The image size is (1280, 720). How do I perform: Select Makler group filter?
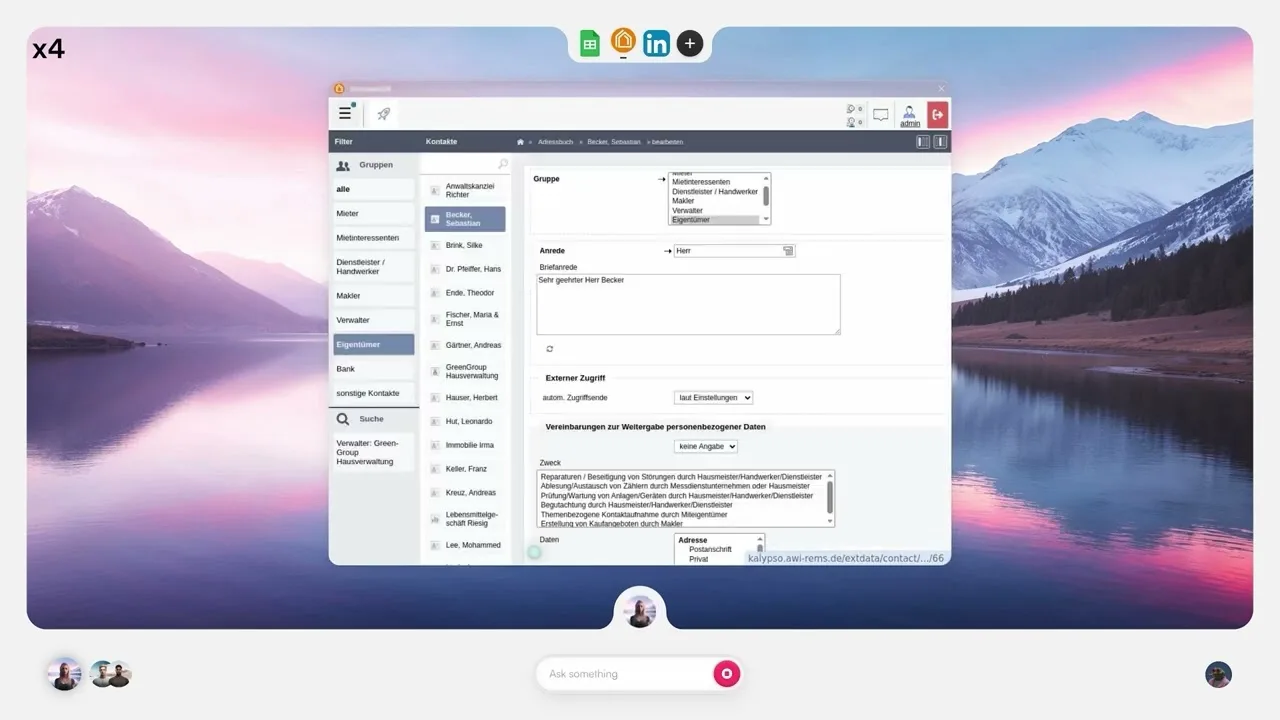[x=373, y=296]
